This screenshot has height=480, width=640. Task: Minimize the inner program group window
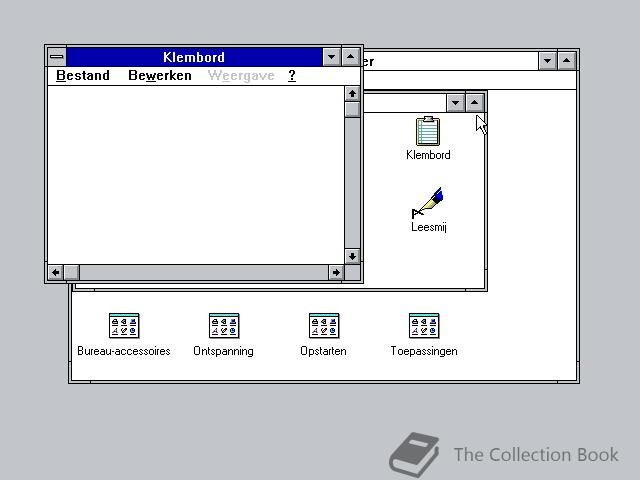point(456,102)
